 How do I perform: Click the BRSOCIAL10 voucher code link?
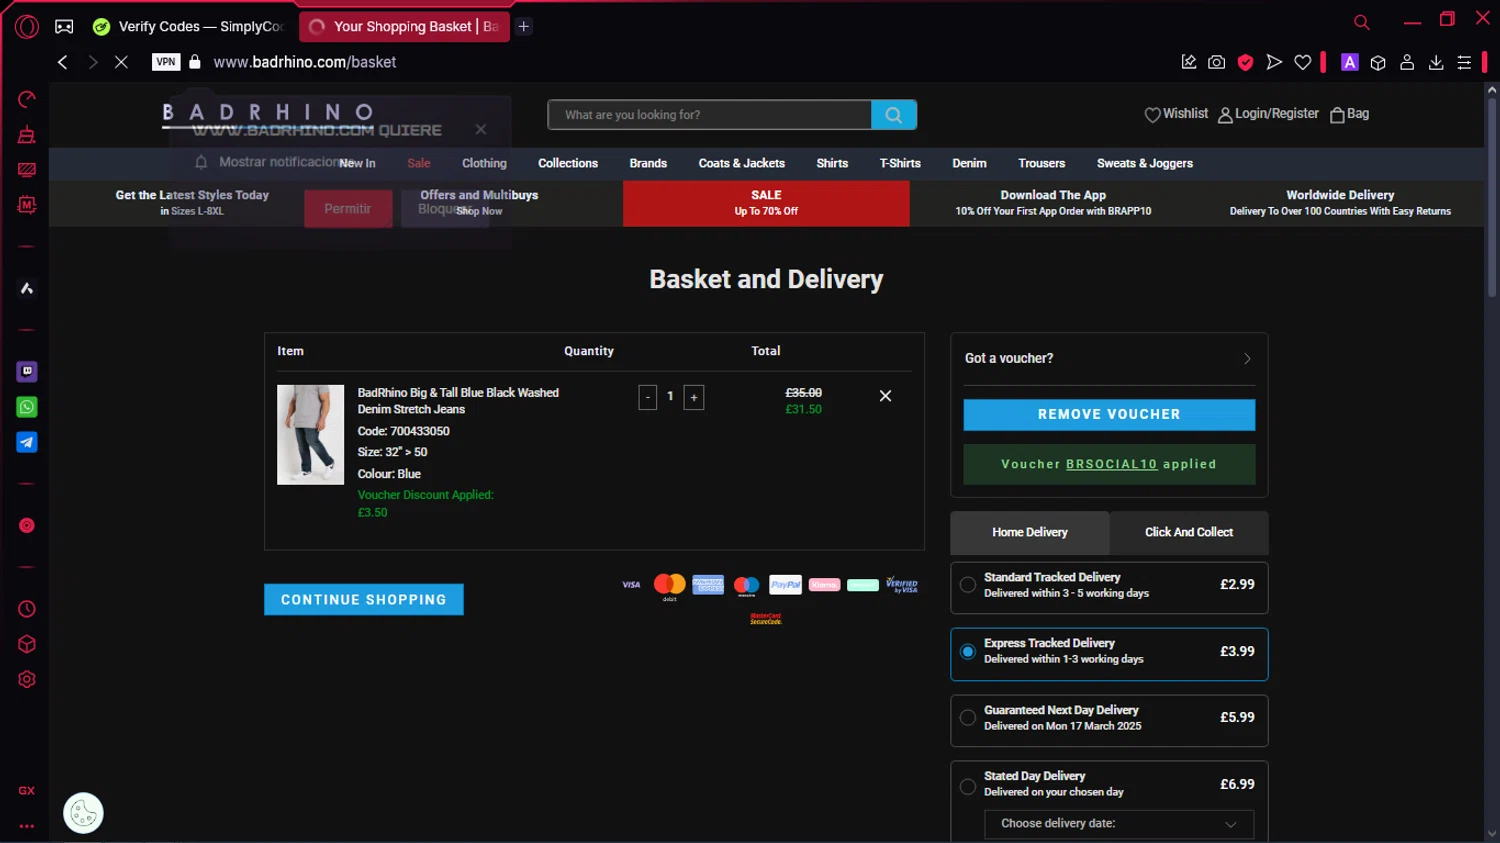click(1111, 465)
